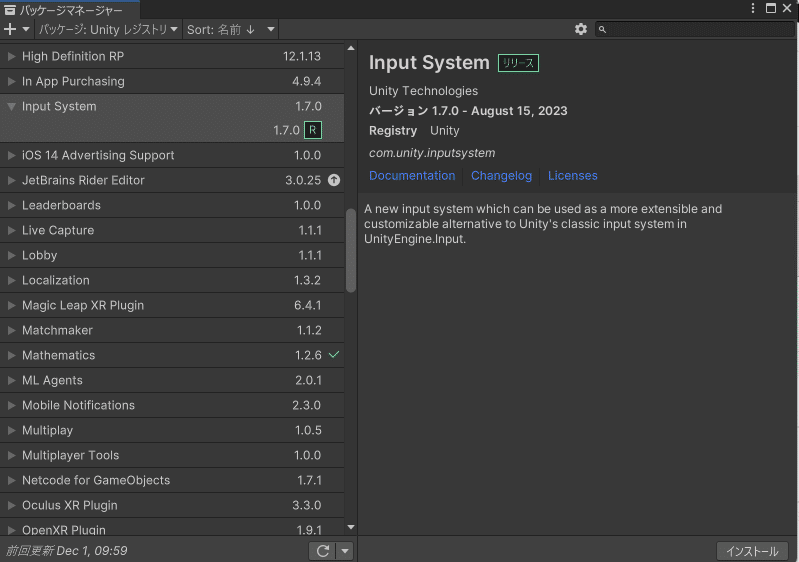The width and height of the screenshot is (799, 562).
Task: Select the パッケージマネージャー tab
Action: pos(70,10)
